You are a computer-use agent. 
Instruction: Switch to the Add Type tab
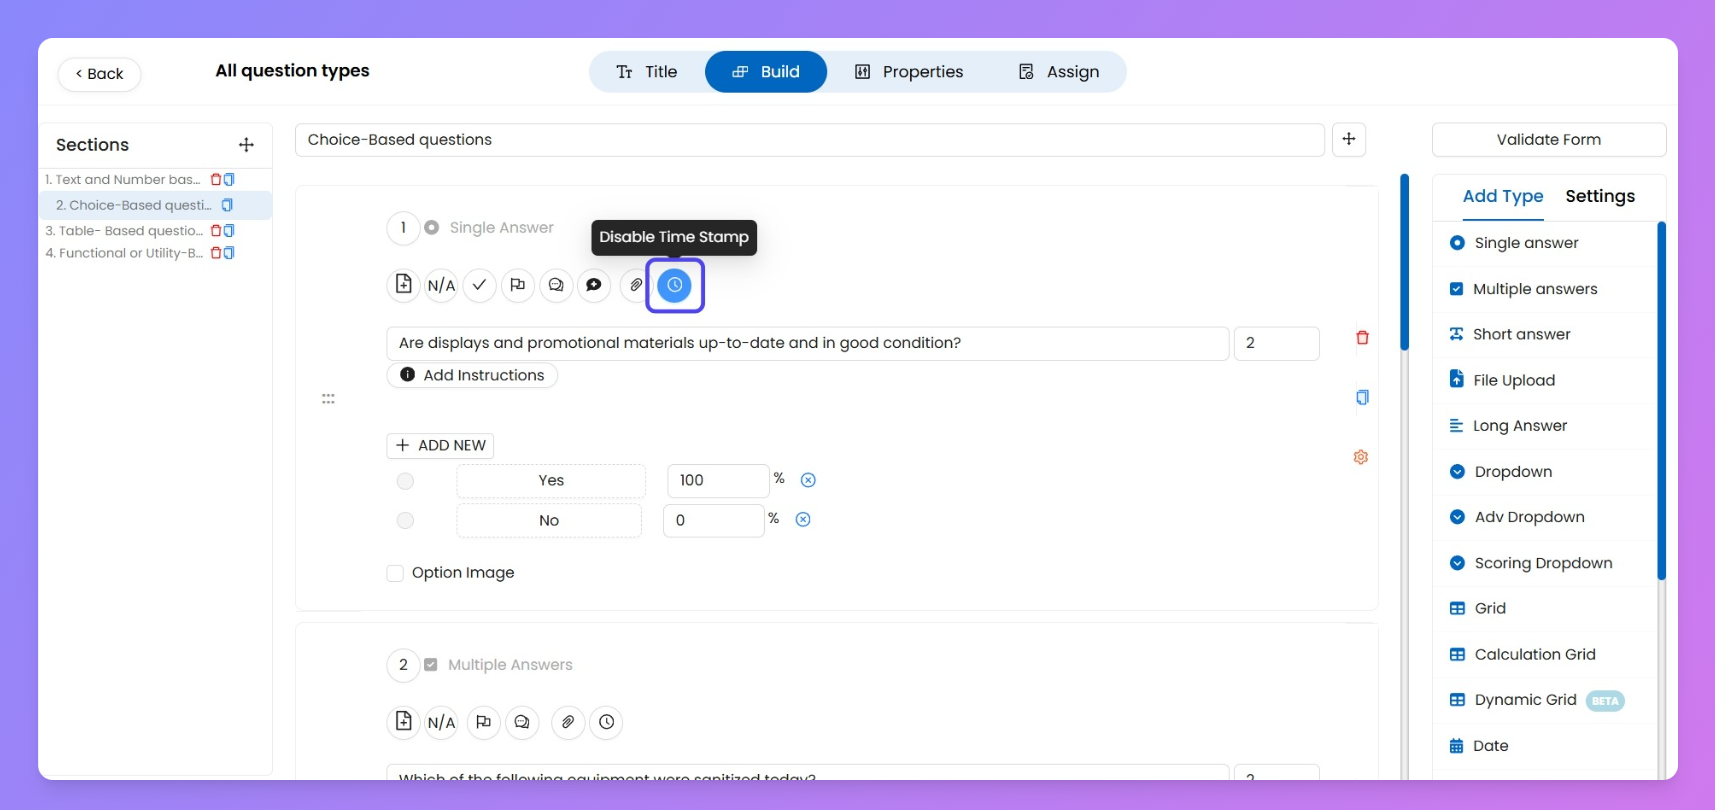(1503, 197)
